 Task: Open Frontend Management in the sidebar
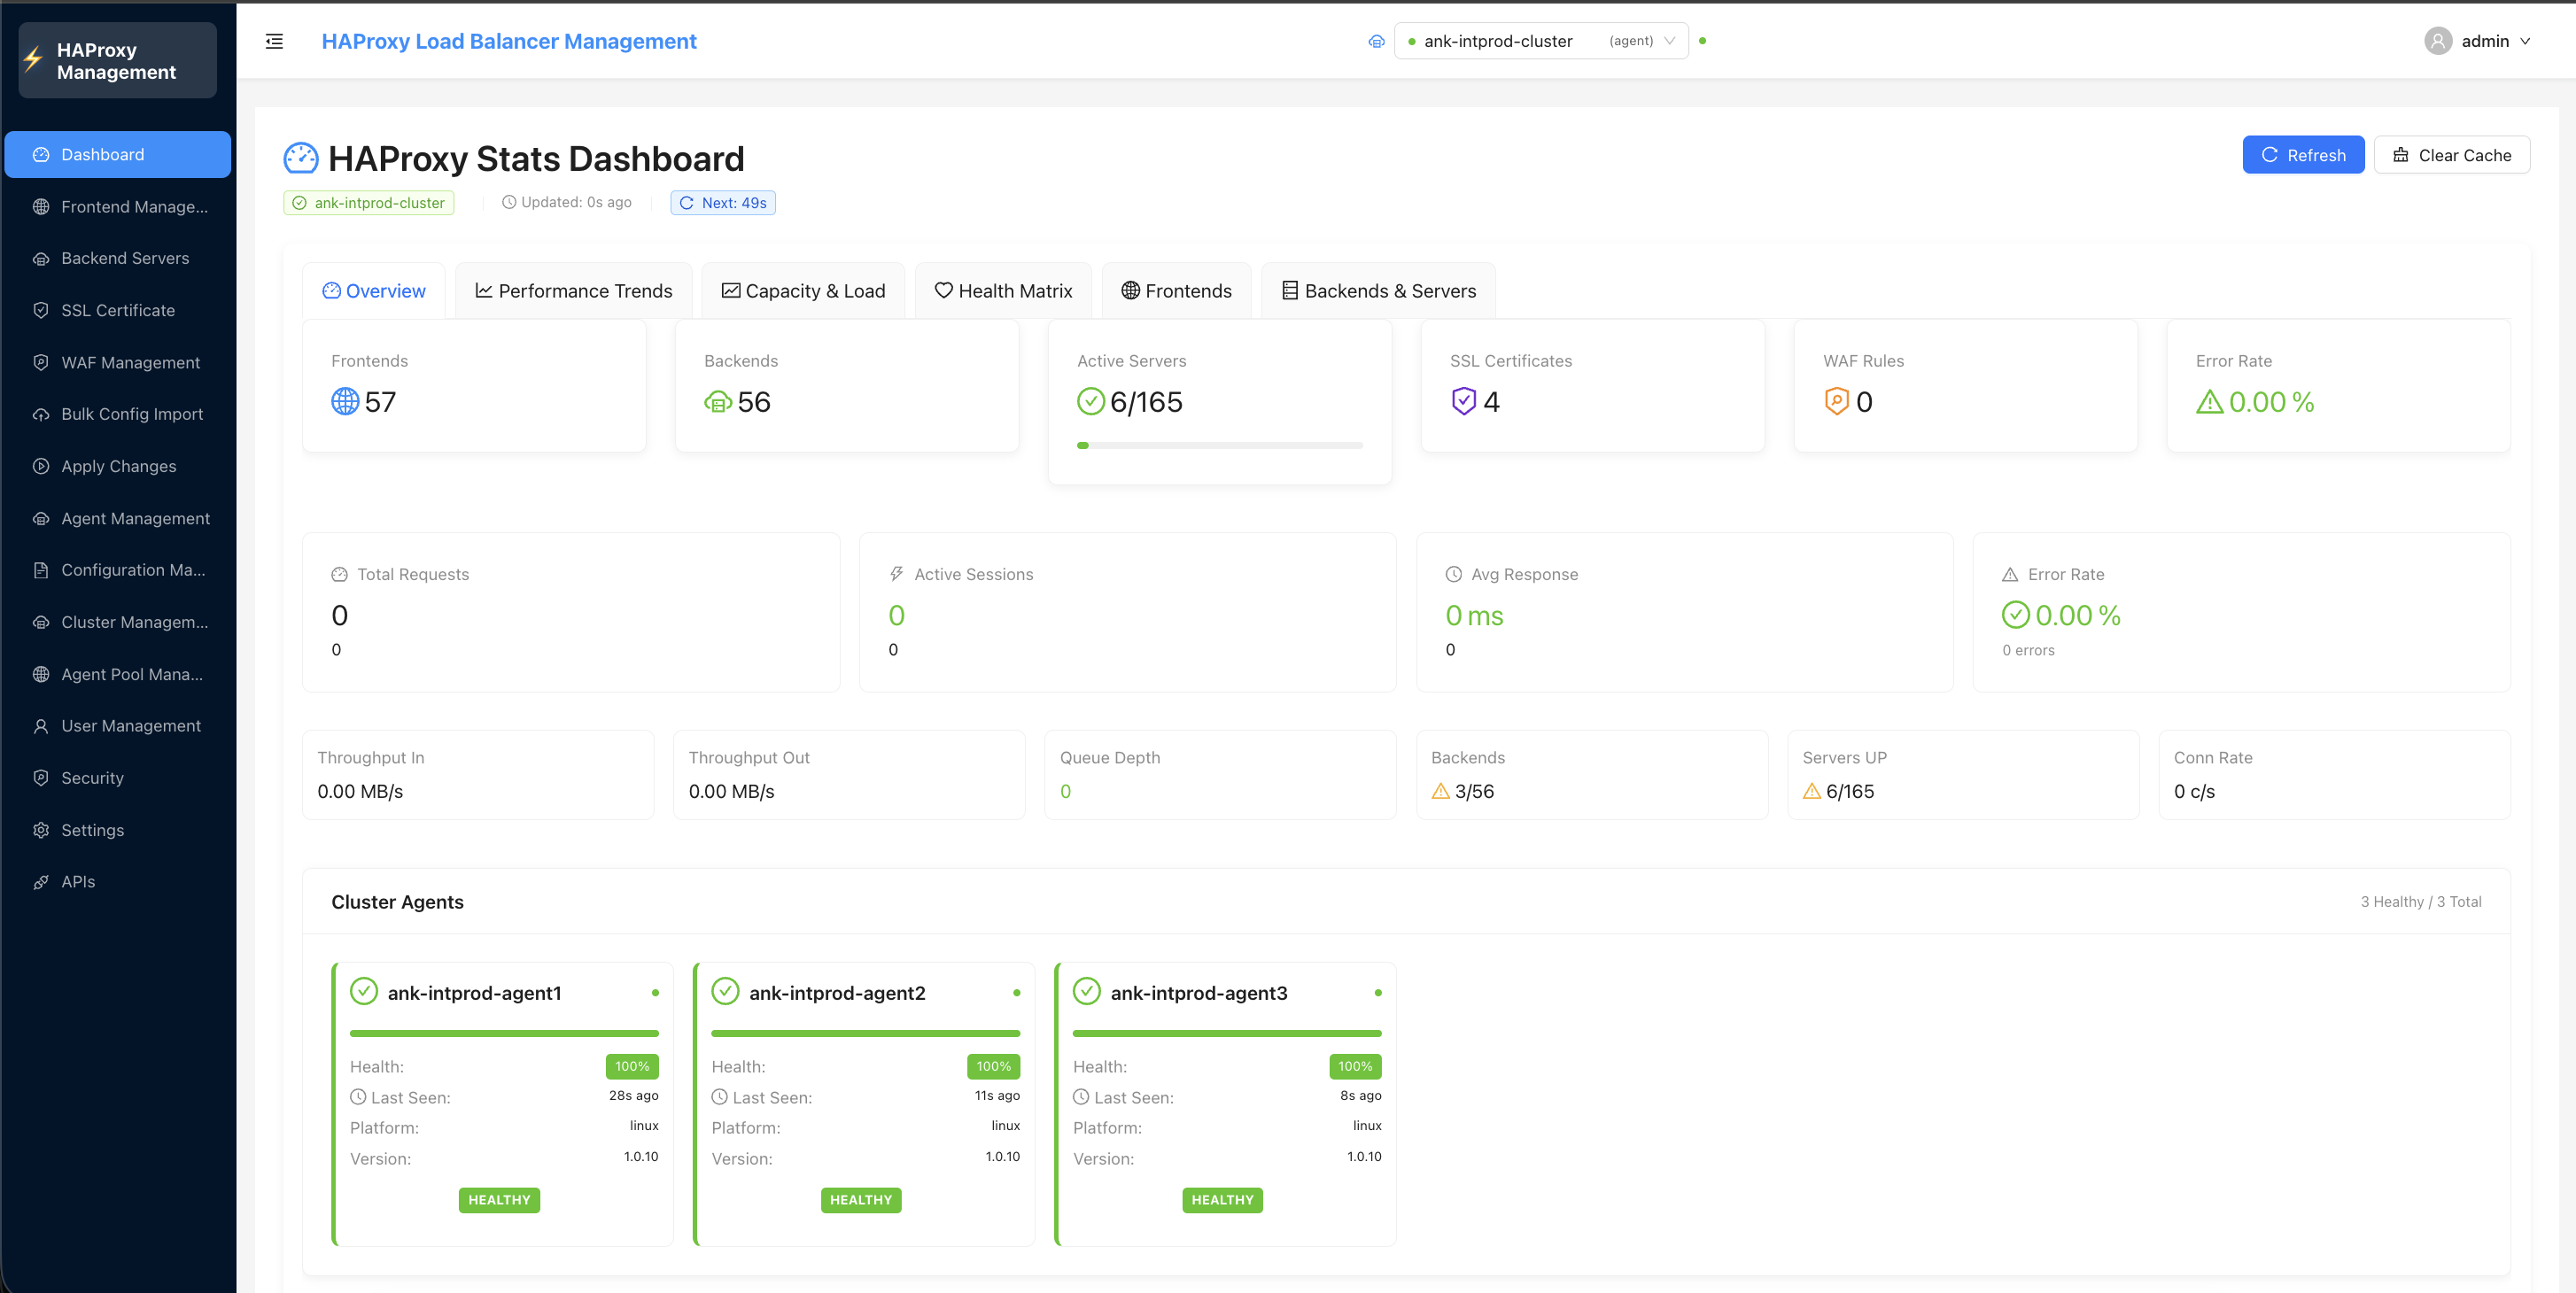118,206
